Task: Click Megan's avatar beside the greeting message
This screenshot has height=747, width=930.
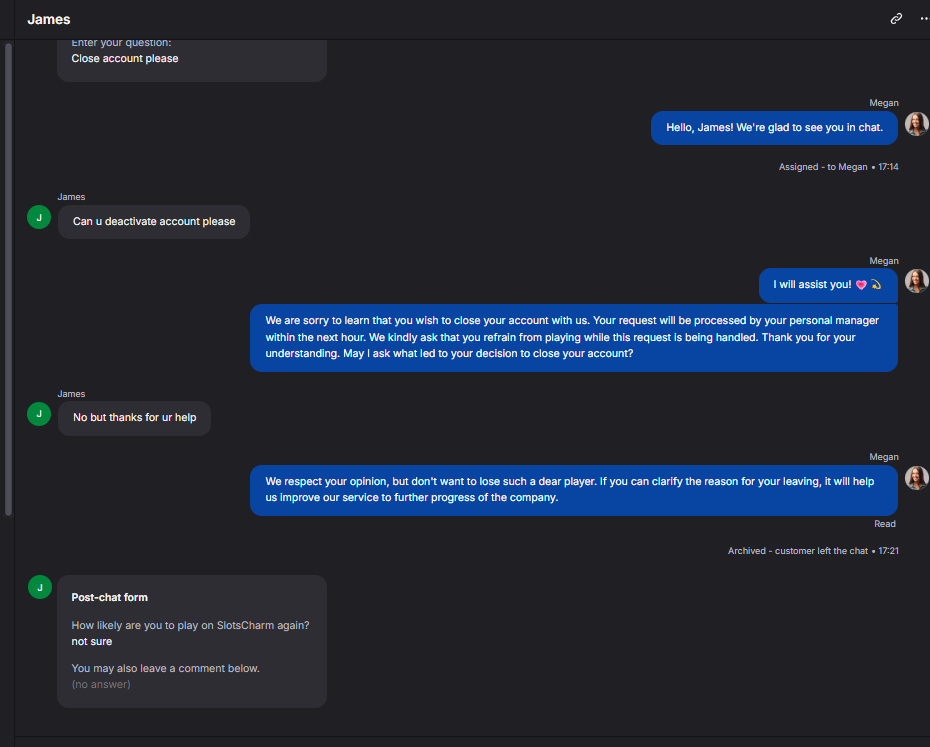Action: click(x=916, y=124)
